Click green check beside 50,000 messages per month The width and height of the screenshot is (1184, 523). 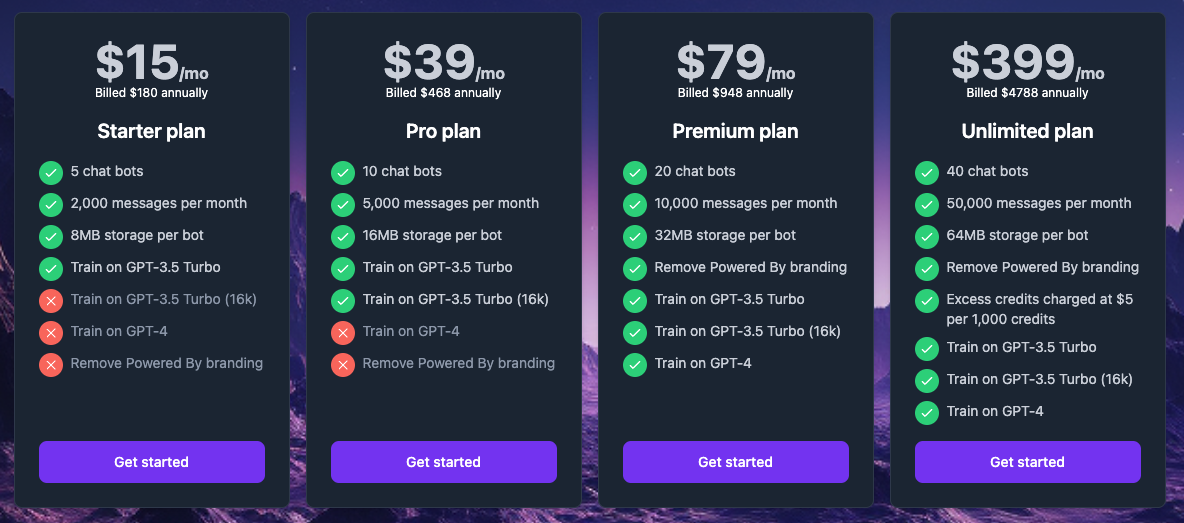927,204
